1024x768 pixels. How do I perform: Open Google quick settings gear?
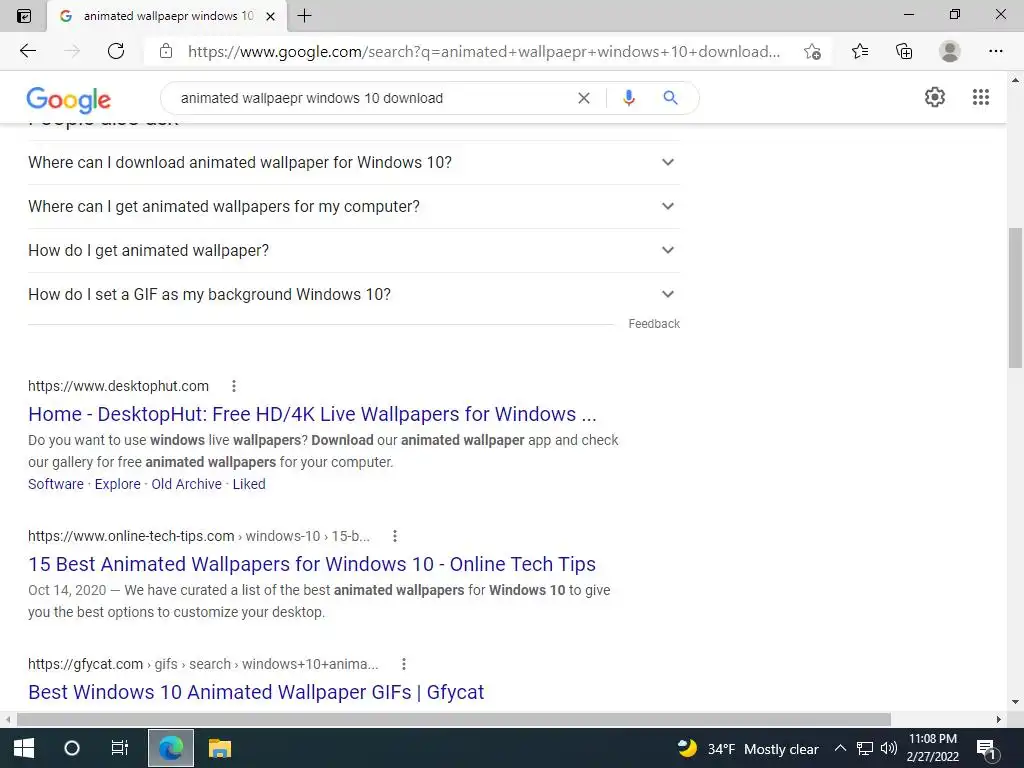935,97
